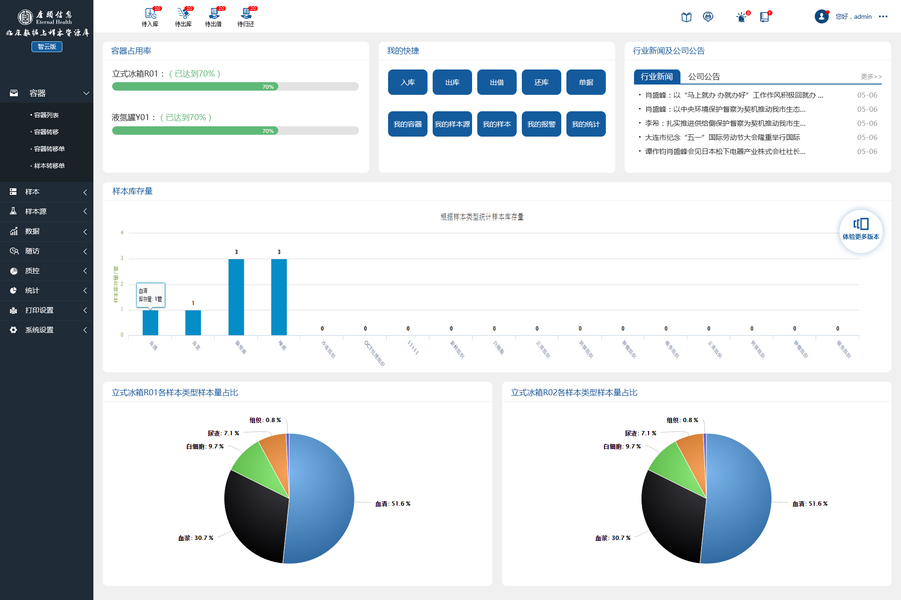Click the 质控 quality control sidebar icon
Image resolution: width=901 pixels, height=600 pixels.
14,271
